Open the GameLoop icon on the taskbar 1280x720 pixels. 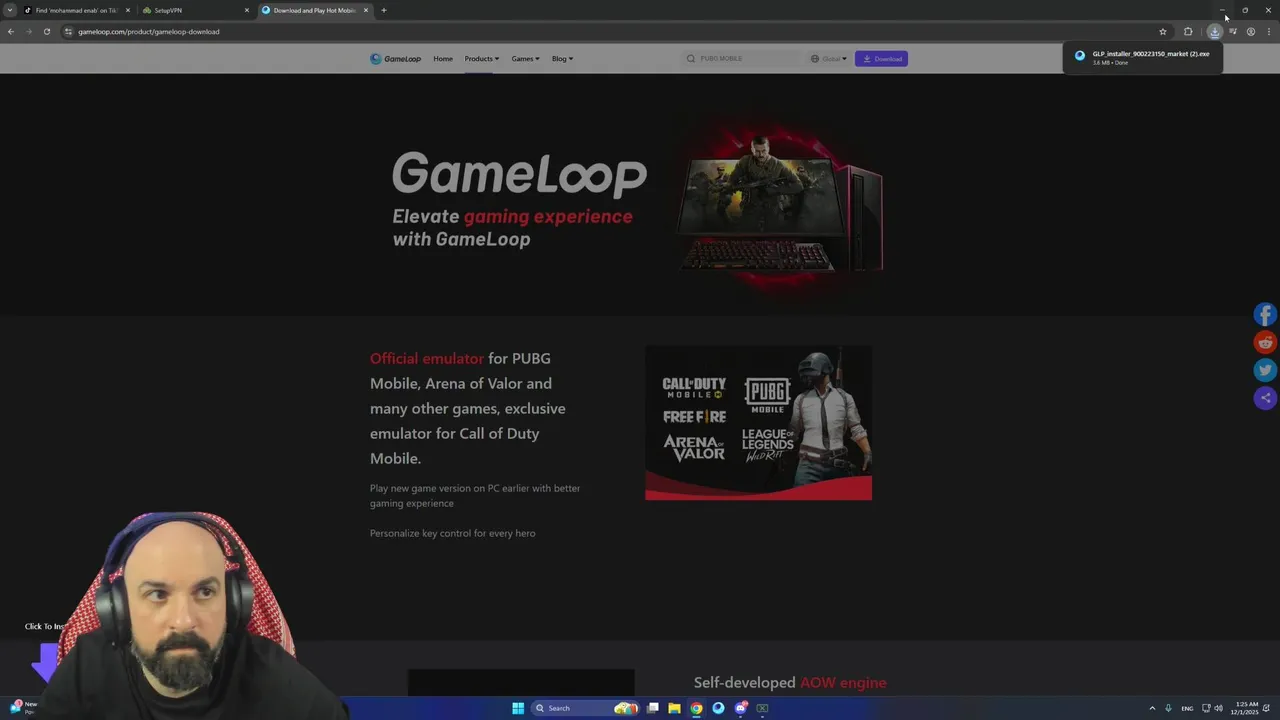718,708
